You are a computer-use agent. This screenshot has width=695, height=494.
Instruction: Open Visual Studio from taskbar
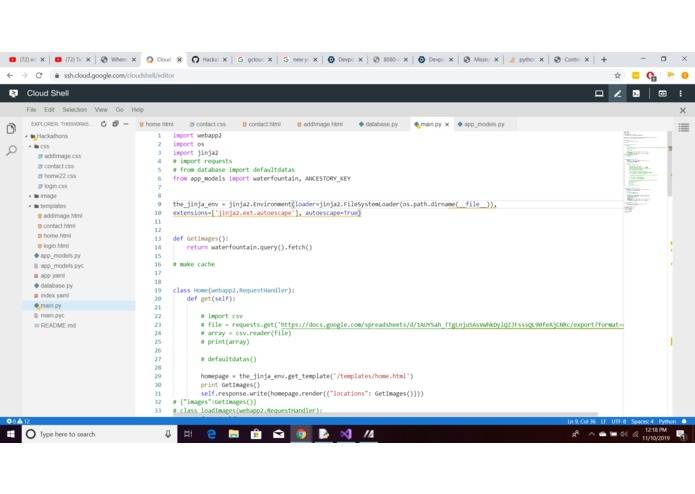point(346,434)
